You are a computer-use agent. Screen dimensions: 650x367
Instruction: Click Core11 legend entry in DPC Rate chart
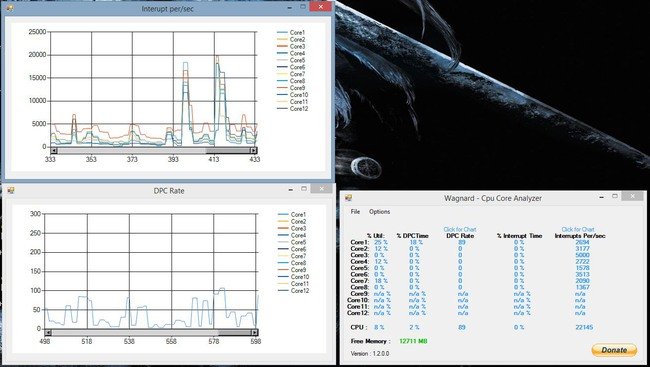click(x=293, y=284)
